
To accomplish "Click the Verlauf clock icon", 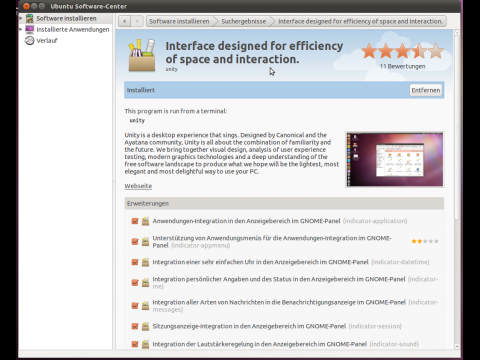I will point(30,40).
